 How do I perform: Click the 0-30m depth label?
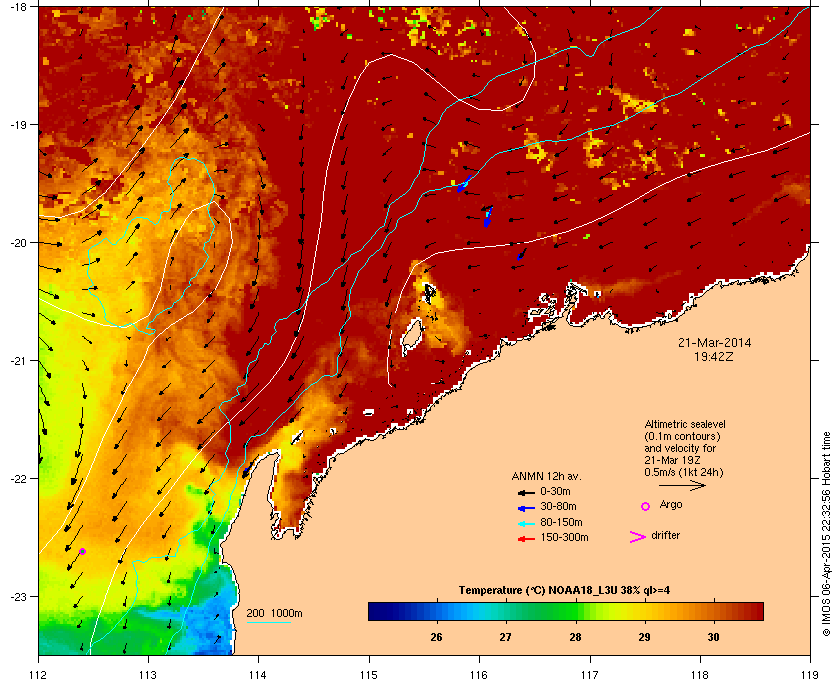point(555,491)
